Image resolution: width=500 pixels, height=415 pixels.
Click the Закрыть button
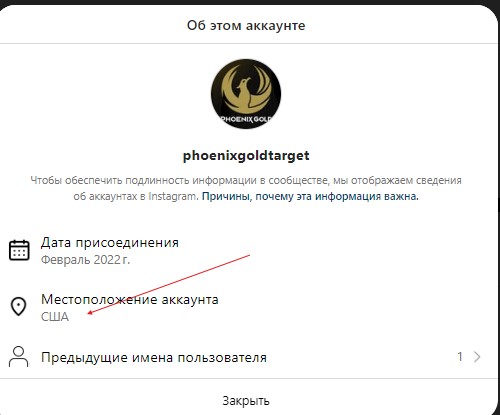(x=246, y=401)
